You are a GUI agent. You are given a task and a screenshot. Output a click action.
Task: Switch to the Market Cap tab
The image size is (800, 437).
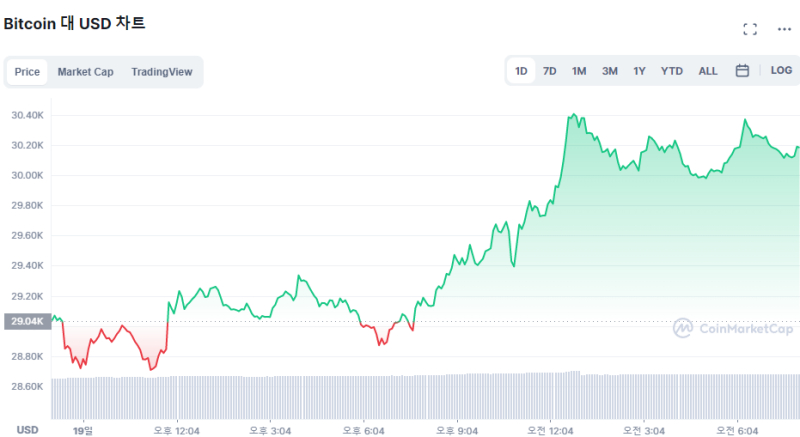click(85, 72)
